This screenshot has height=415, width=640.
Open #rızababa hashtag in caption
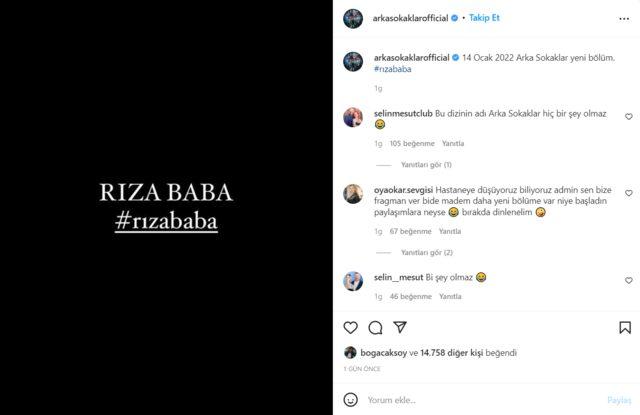pyautogui.click(x=392, y=69)
